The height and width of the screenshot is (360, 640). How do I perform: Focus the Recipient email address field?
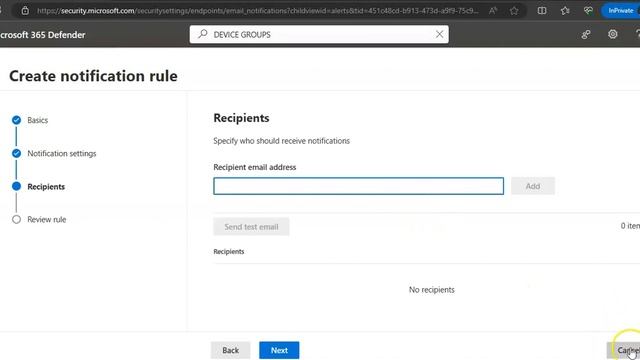tap(358, 186)
